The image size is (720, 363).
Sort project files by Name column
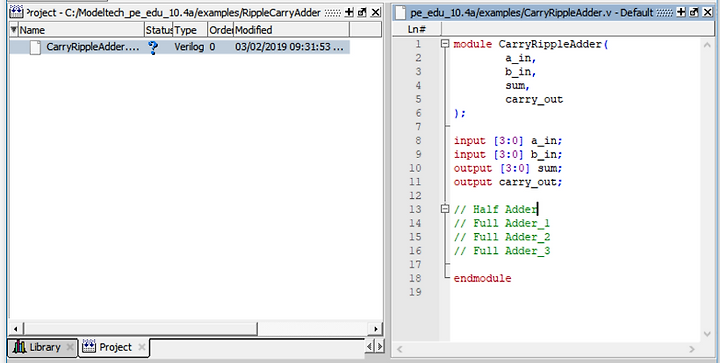pos(81,30)
